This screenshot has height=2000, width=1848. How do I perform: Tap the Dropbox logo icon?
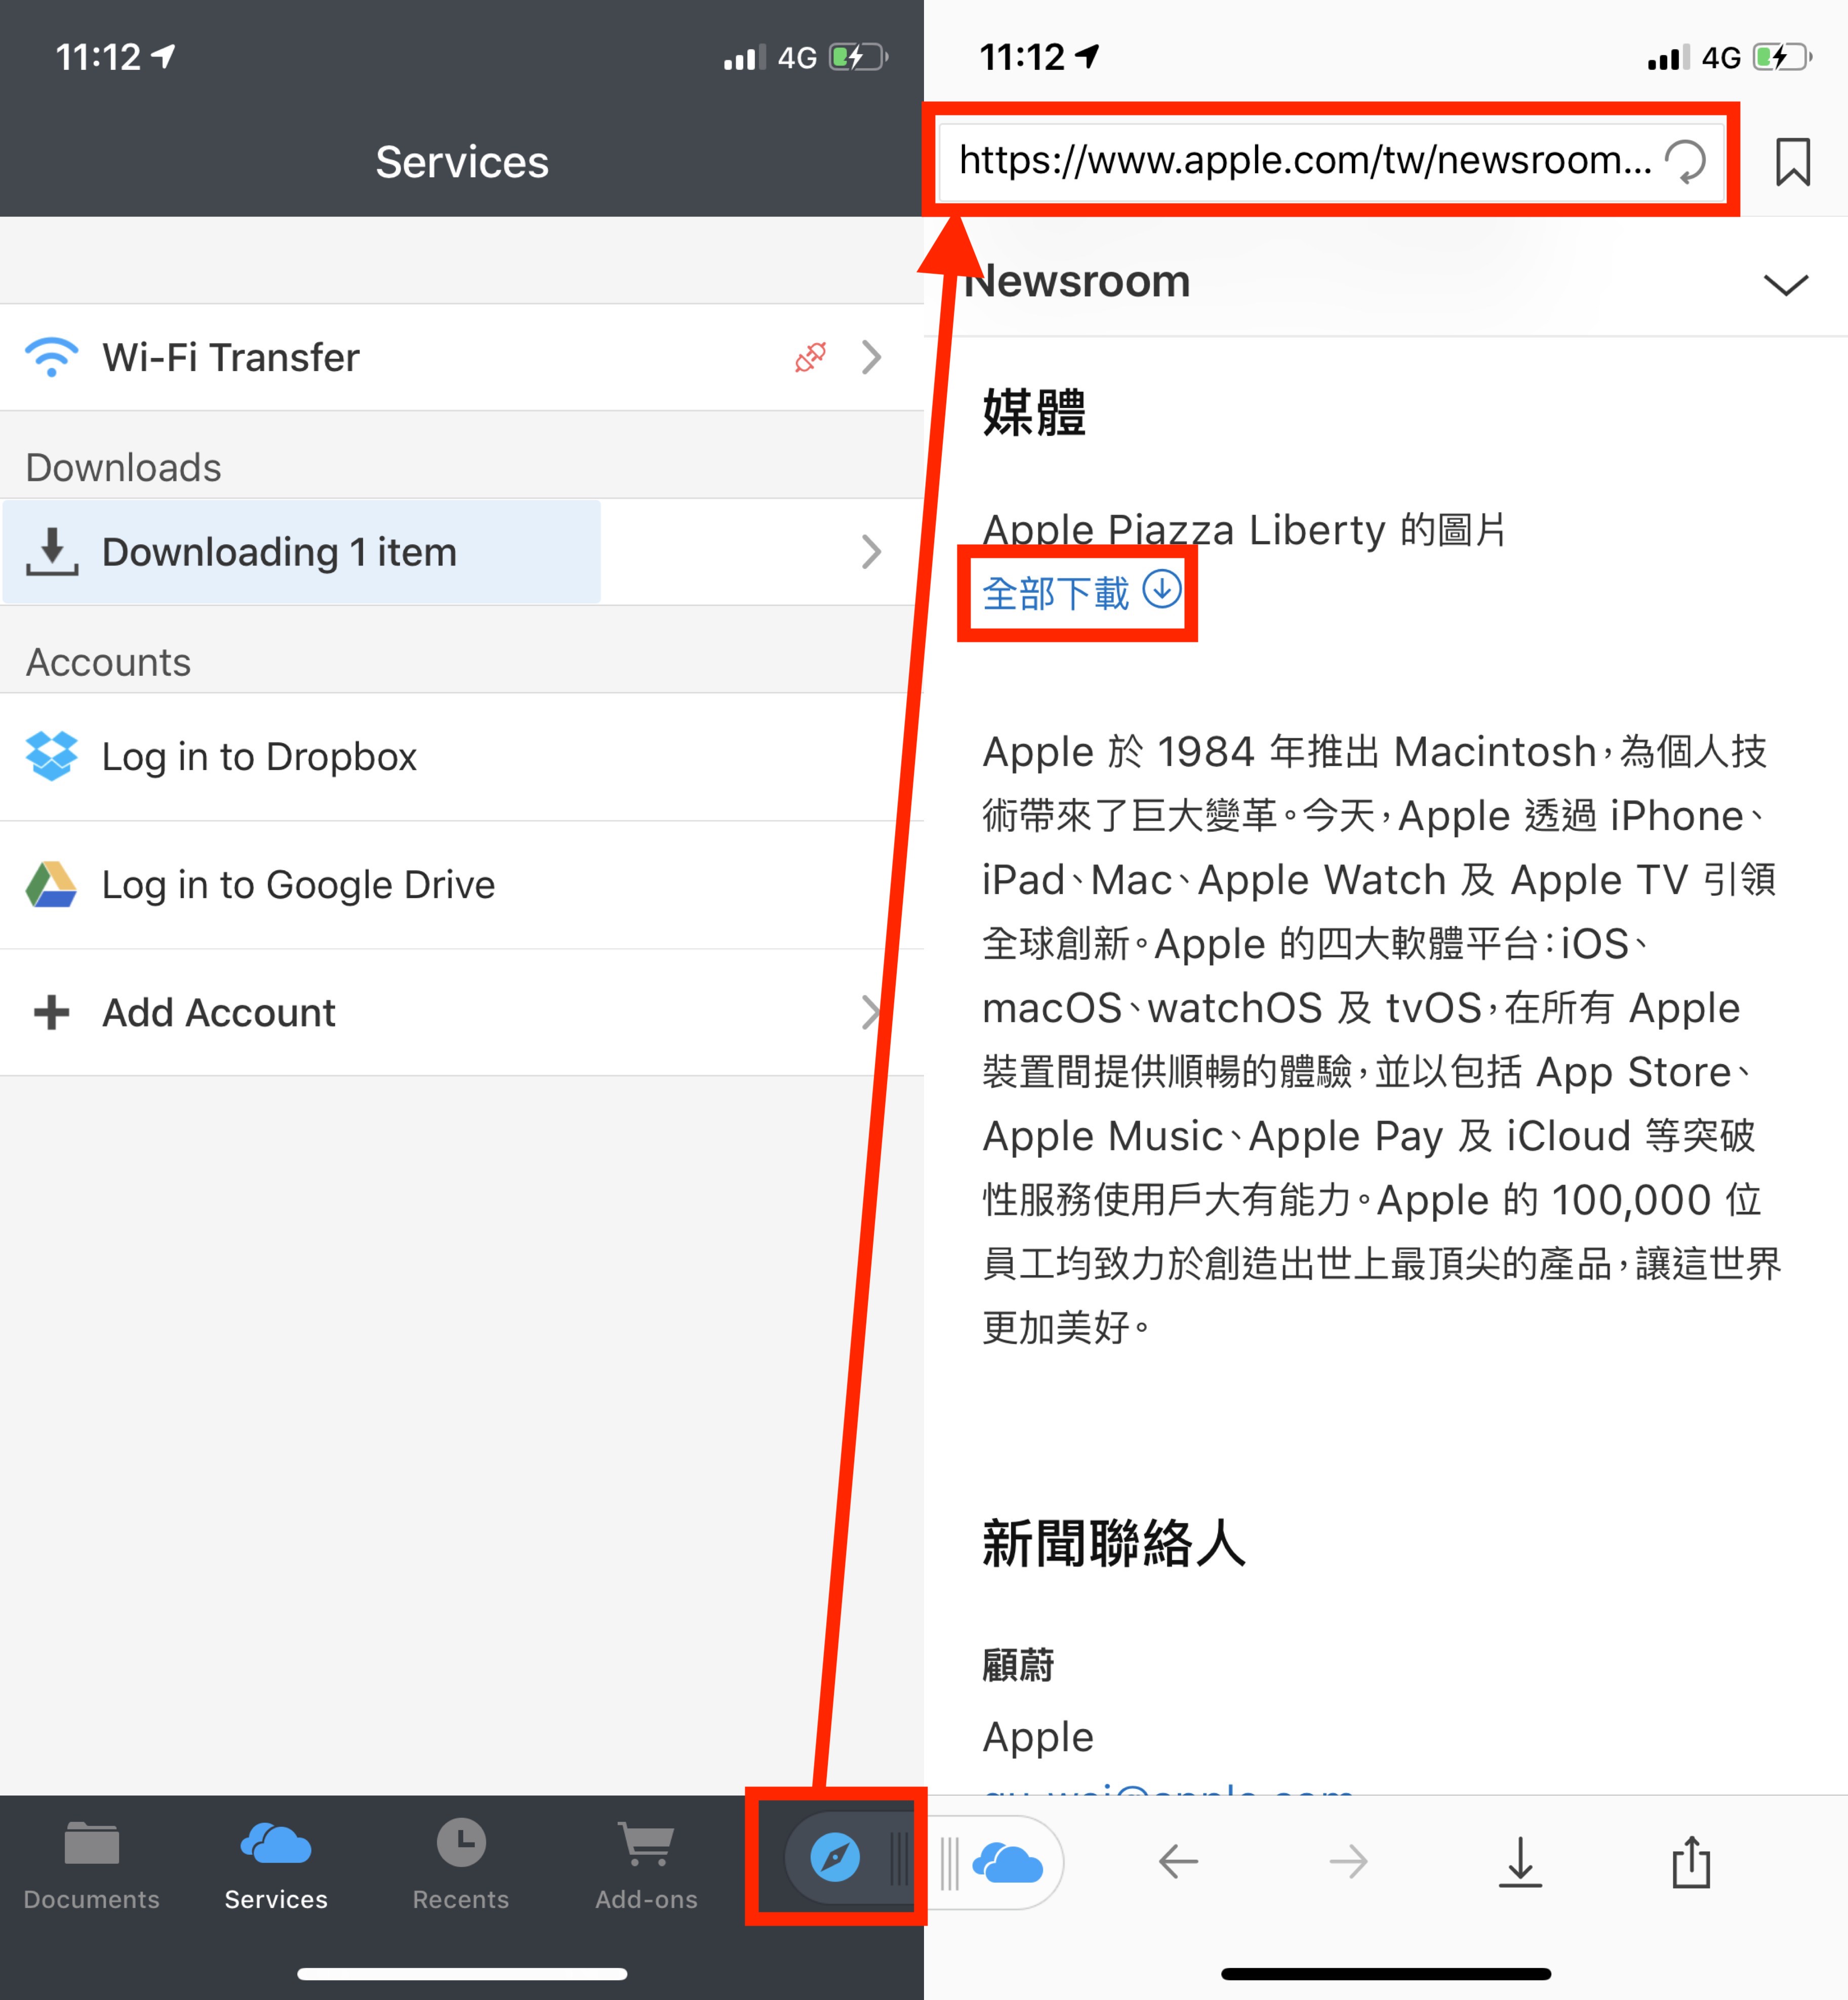tap(52, 756)
